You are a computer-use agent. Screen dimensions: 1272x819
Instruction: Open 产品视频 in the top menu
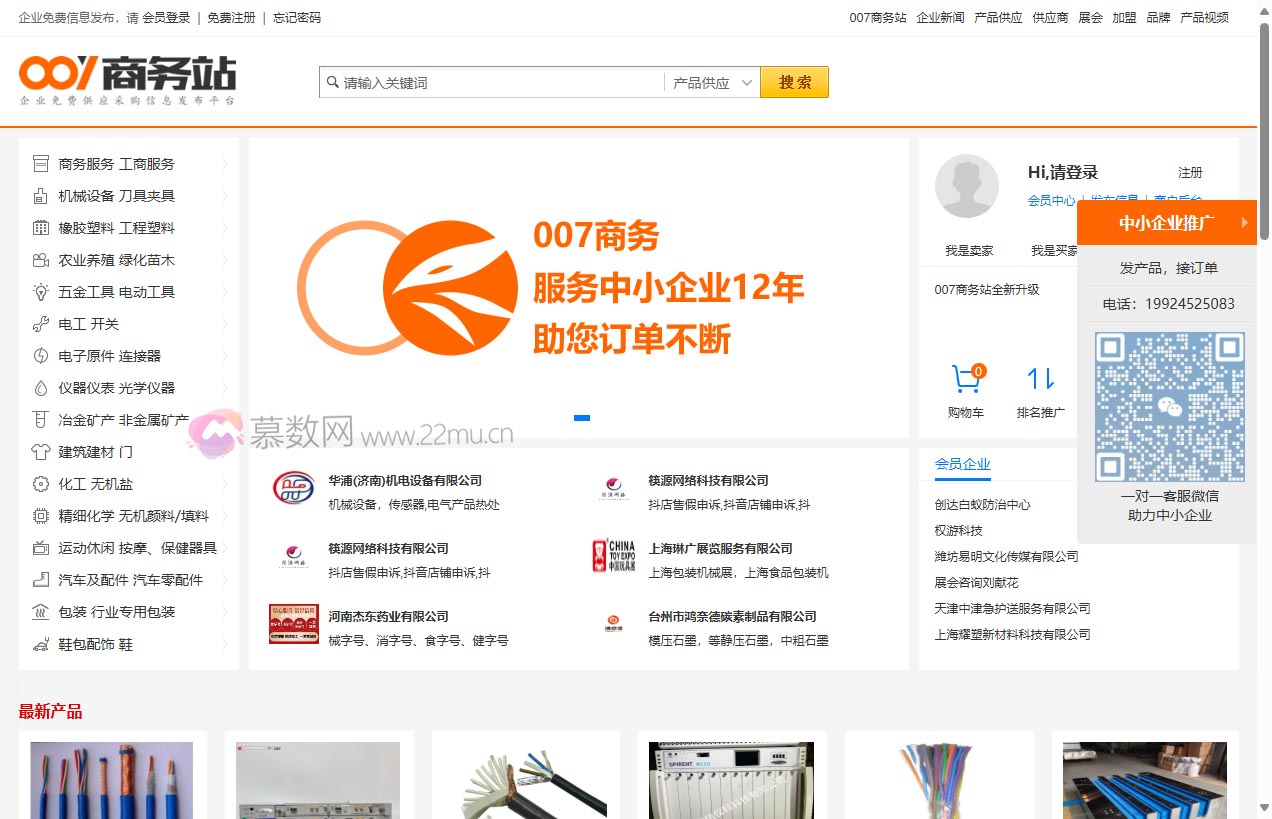point(1204,18)
